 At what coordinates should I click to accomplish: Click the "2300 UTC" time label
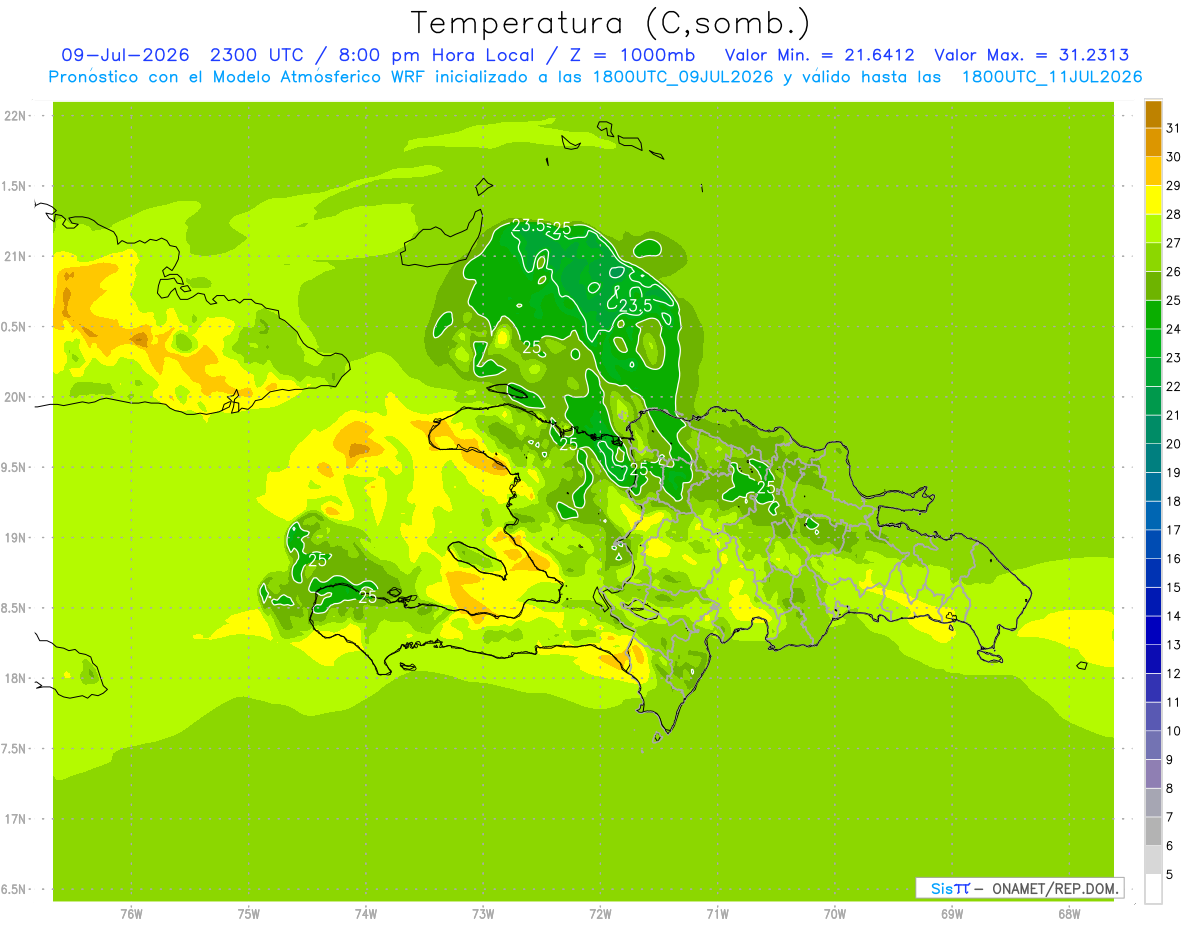pos(257,55)
